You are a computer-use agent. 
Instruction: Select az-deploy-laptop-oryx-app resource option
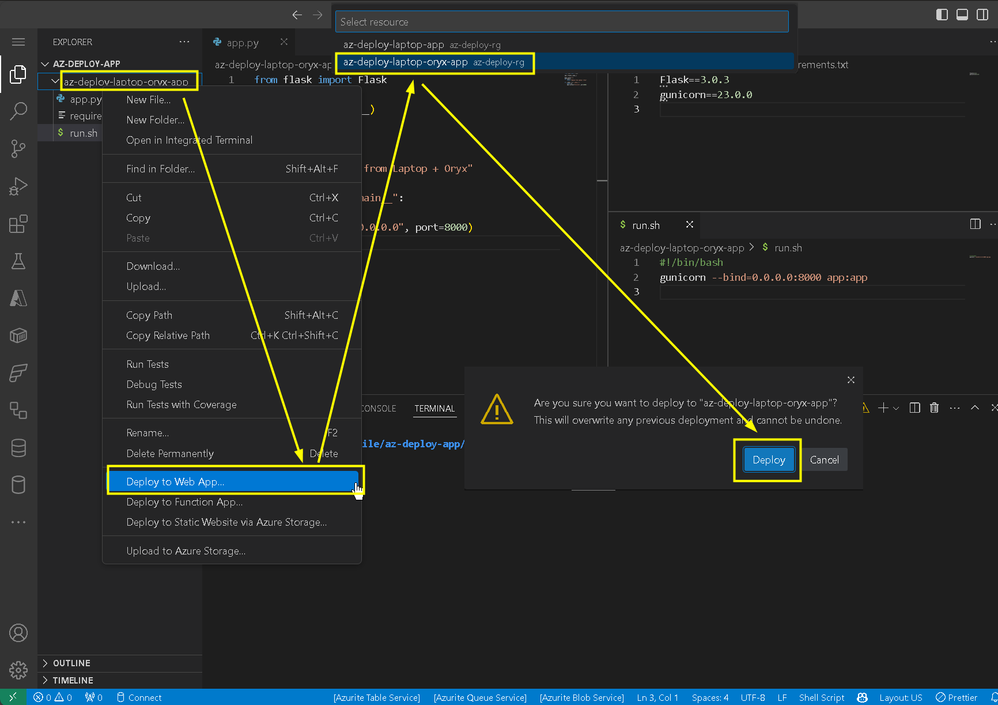click(x=565, y=62)
